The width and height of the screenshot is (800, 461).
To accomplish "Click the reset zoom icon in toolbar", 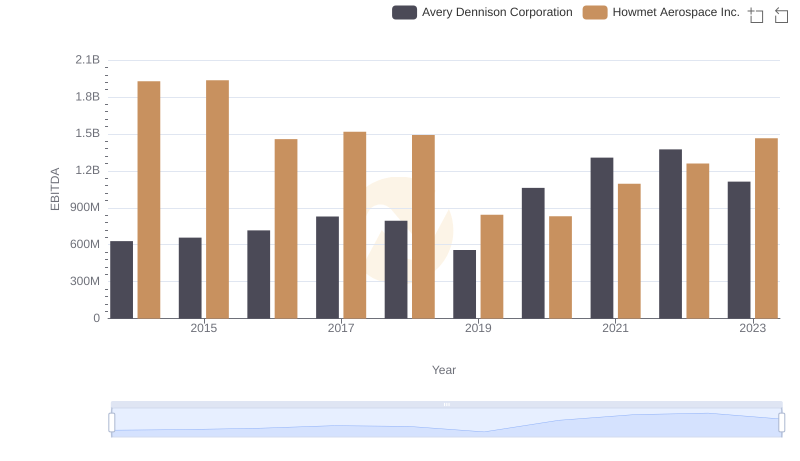I will pos(782,15).
